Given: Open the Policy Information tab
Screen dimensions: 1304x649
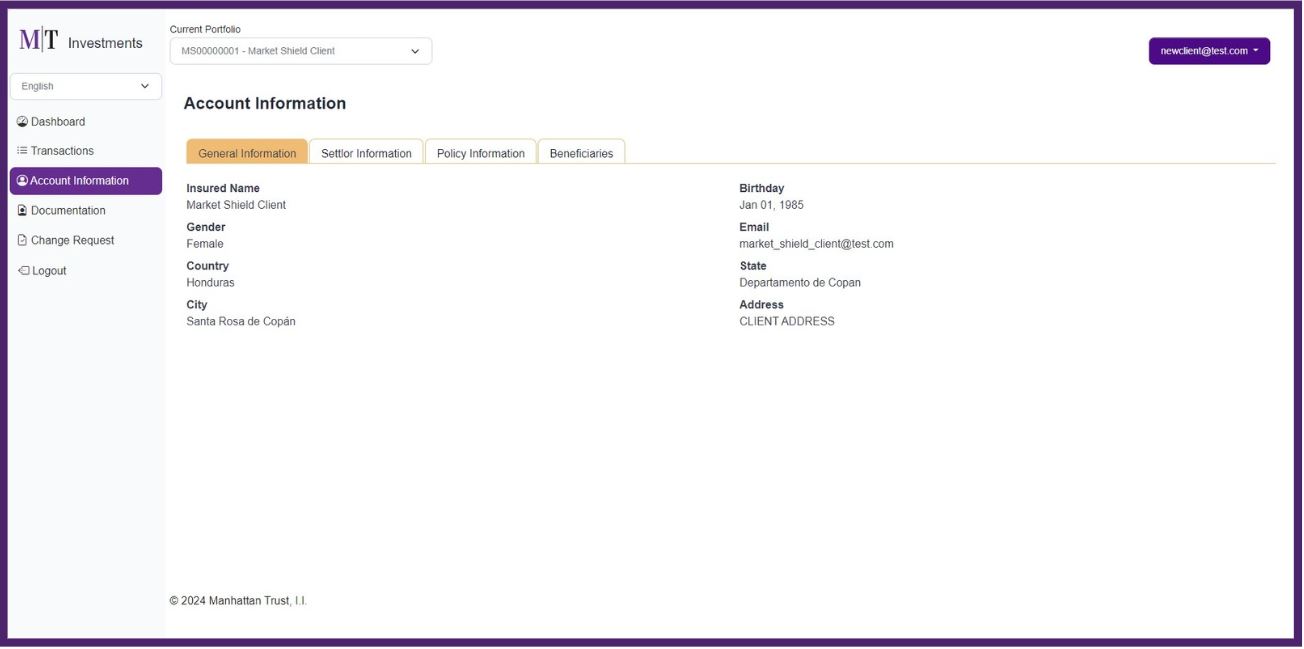Looking at the screenshot, I should (x=480, y=153).
